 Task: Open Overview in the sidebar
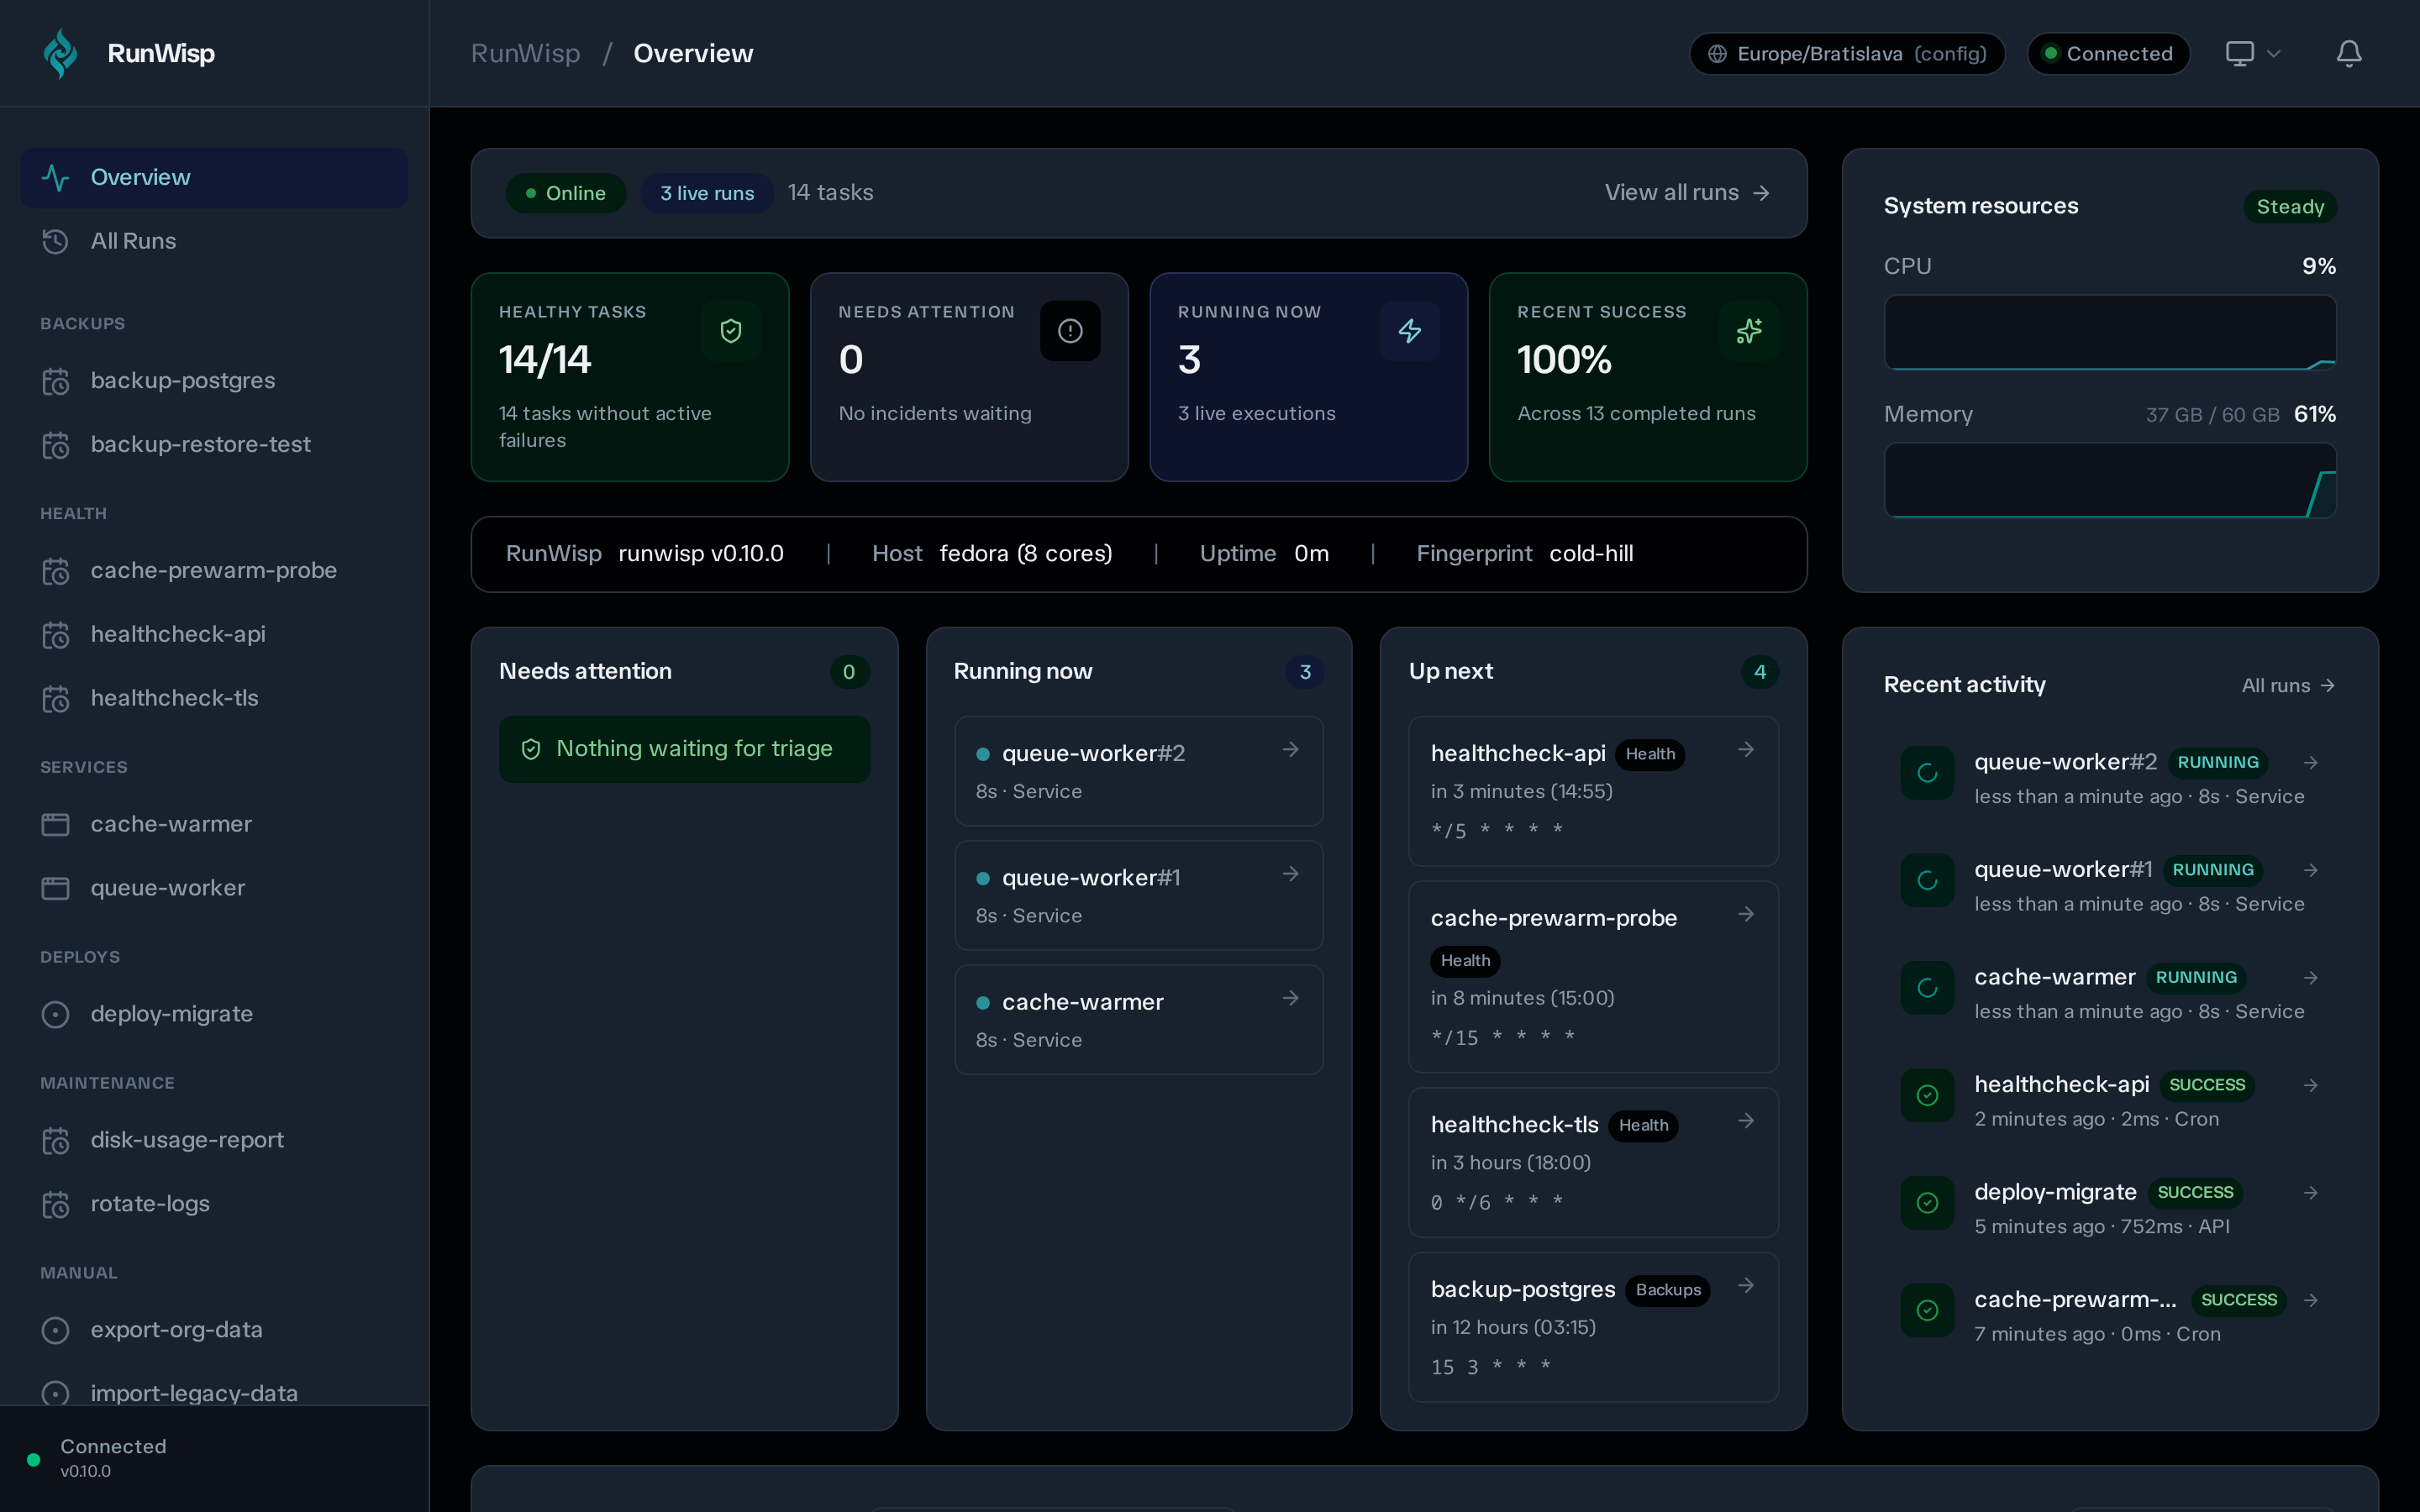(214, 177)
